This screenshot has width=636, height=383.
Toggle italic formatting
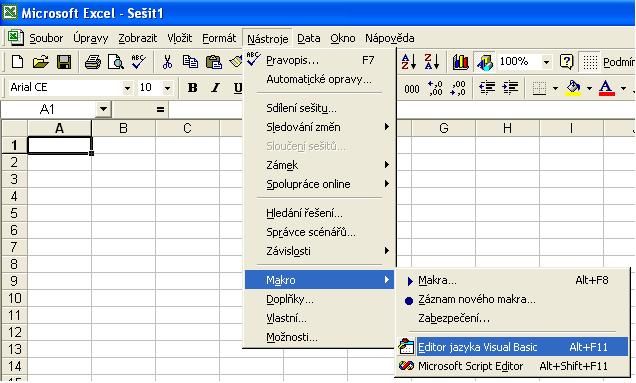pos(215,88)
